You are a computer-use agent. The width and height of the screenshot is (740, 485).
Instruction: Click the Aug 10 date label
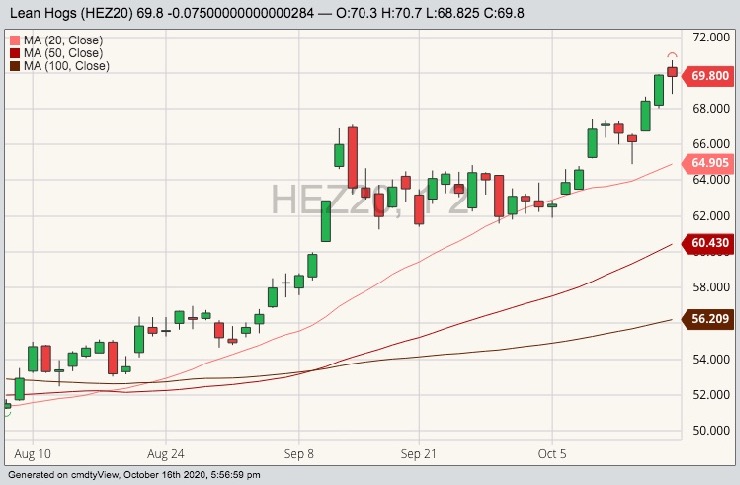click(x=33, y=454)
